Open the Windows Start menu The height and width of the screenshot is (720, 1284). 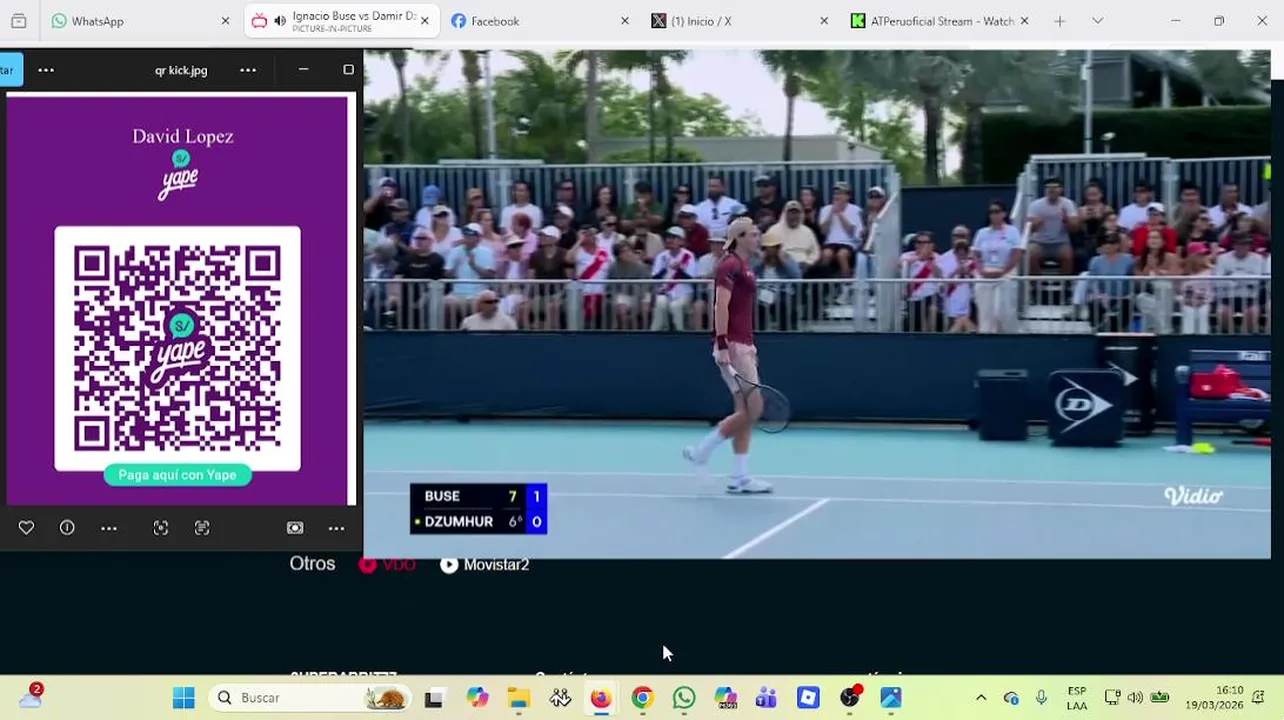pyautogui.click(x=184, y=698)
